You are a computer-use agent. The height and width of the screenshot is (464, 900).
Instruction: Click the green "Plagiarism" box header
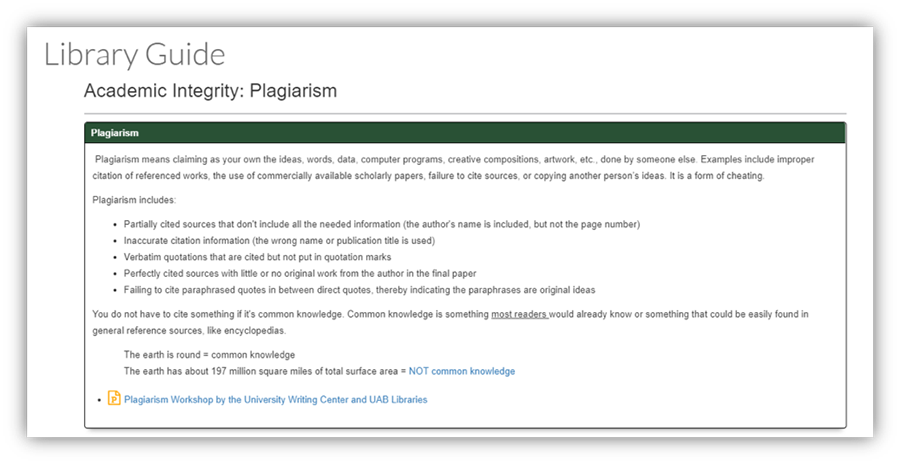tap(115, 132)
